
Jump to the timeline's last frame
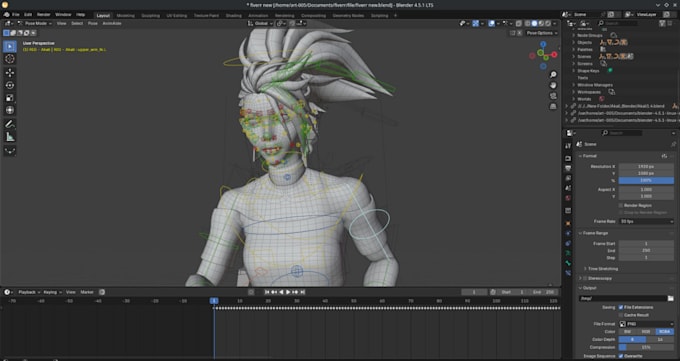[303, 292]
